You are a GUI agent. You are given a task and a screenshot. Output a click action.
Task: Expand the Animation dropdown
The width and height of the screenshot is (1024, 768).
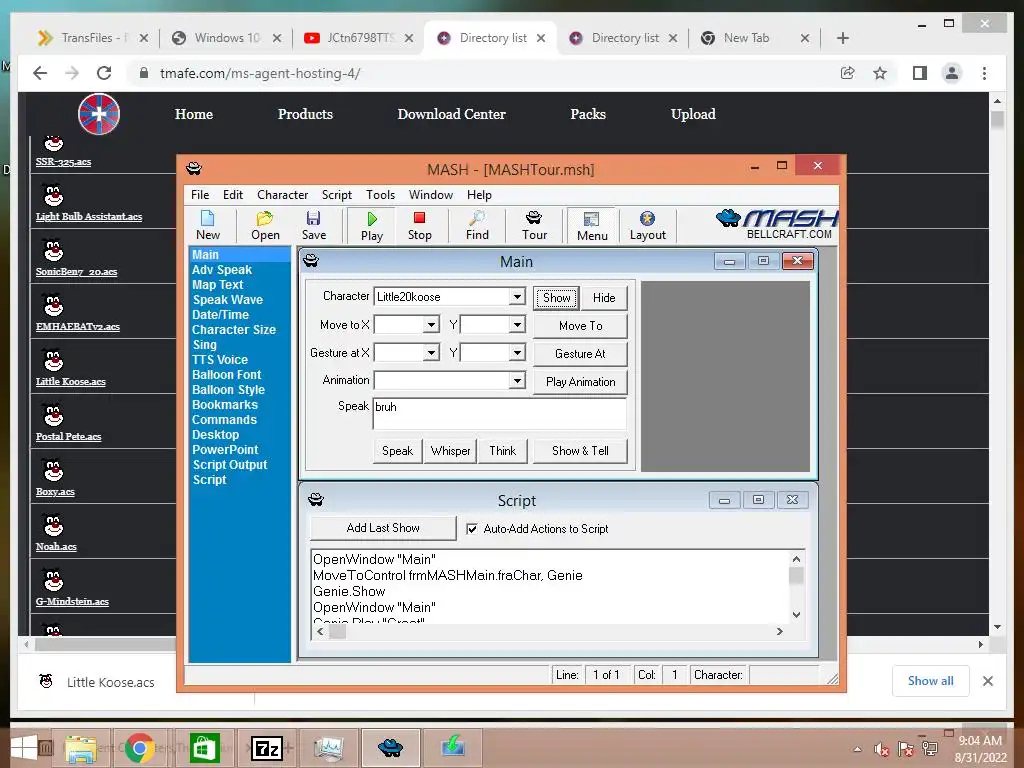(517, 380)
